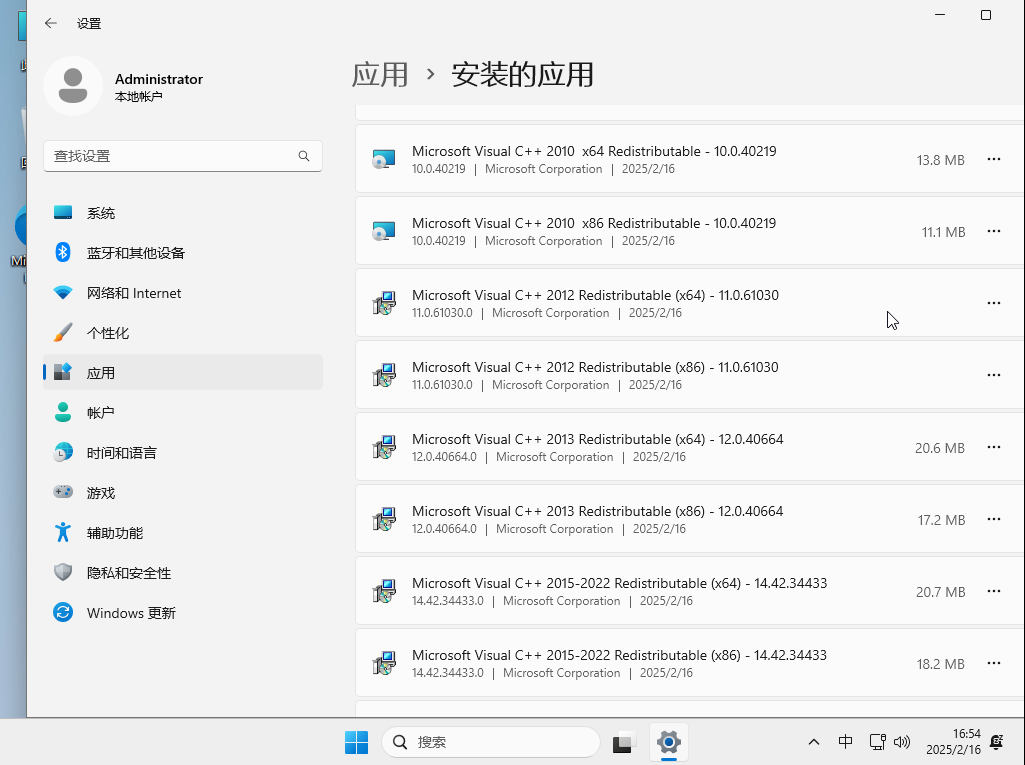Select Visual C++ 2015-2022 Redistributable (x86) title
The height and width of the screenshot is (765, 1025).
(619, 655)
